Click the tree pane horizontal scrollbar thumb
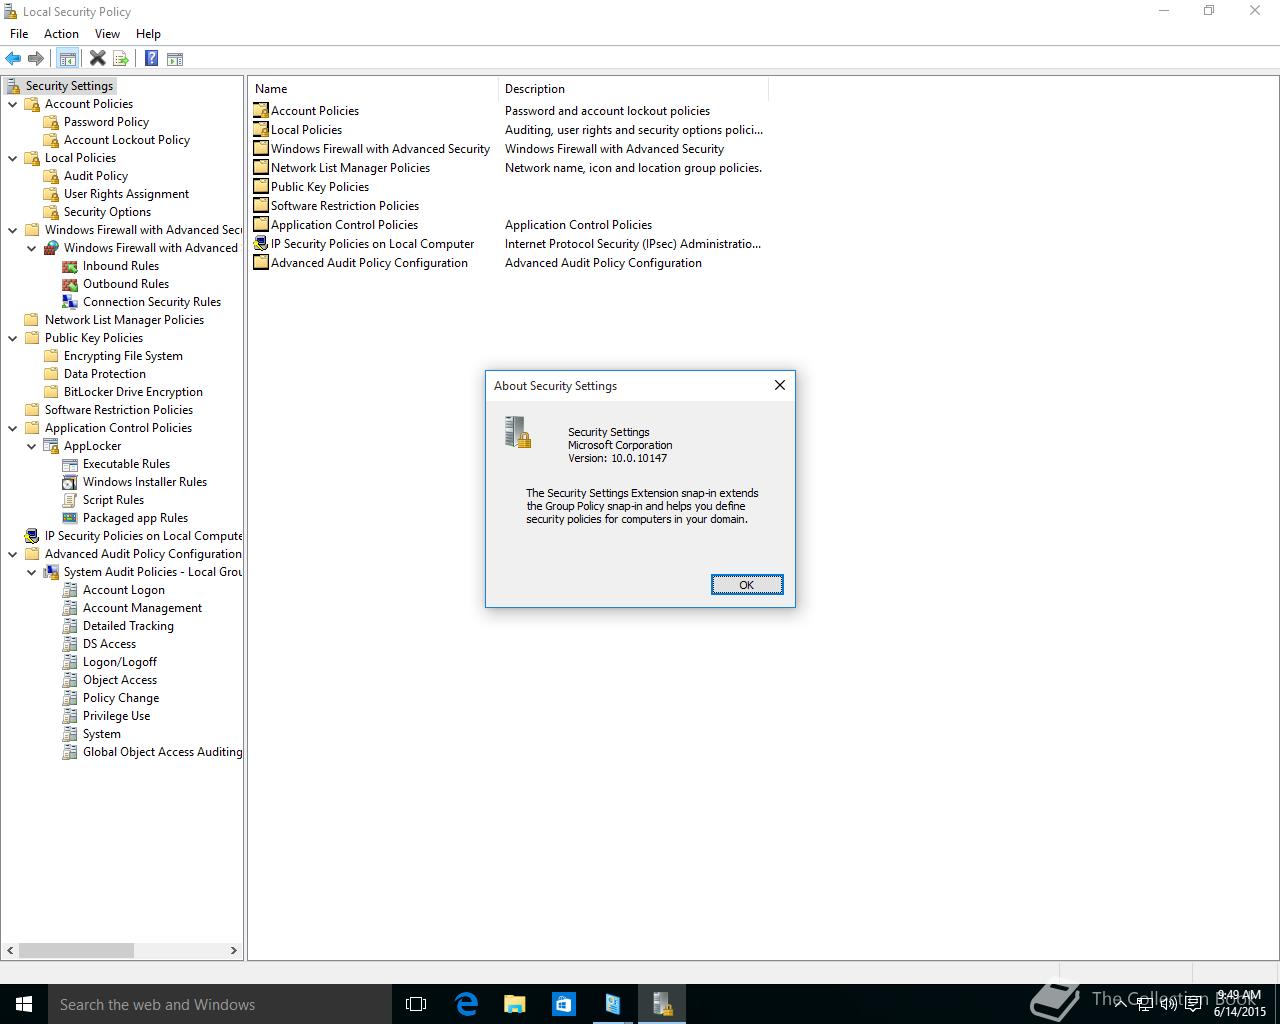 76,951
